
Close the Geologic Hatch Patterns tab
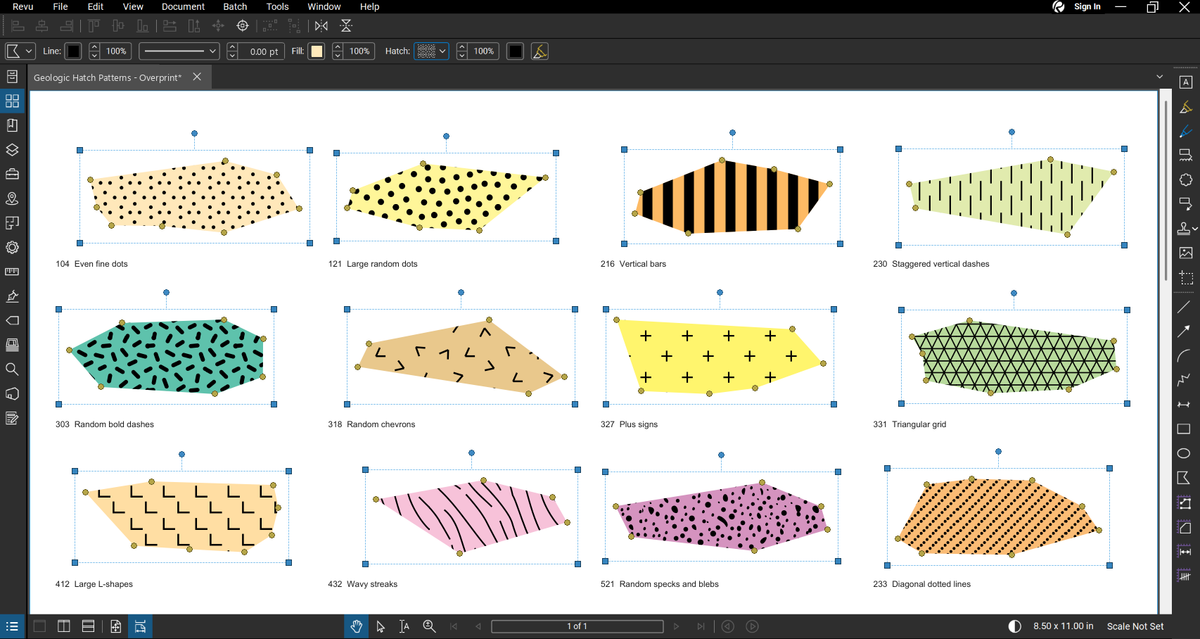click(x=197, y=77)
